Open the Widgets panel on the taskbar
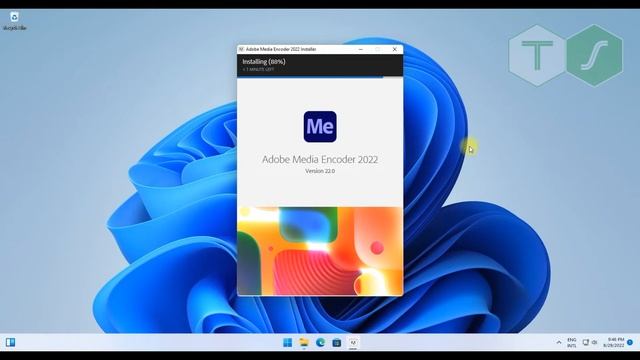 (11, 342)
